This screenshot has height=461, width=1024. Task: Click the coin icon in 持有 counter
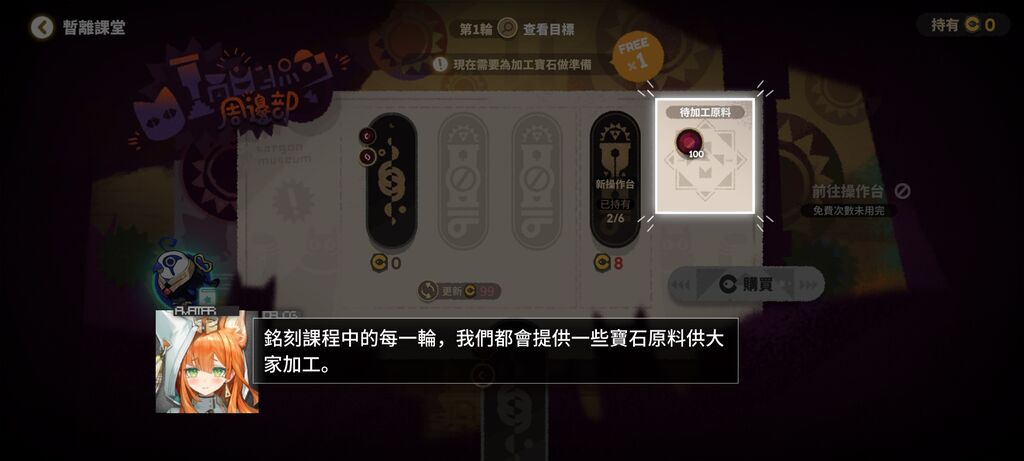click(973, 25)
